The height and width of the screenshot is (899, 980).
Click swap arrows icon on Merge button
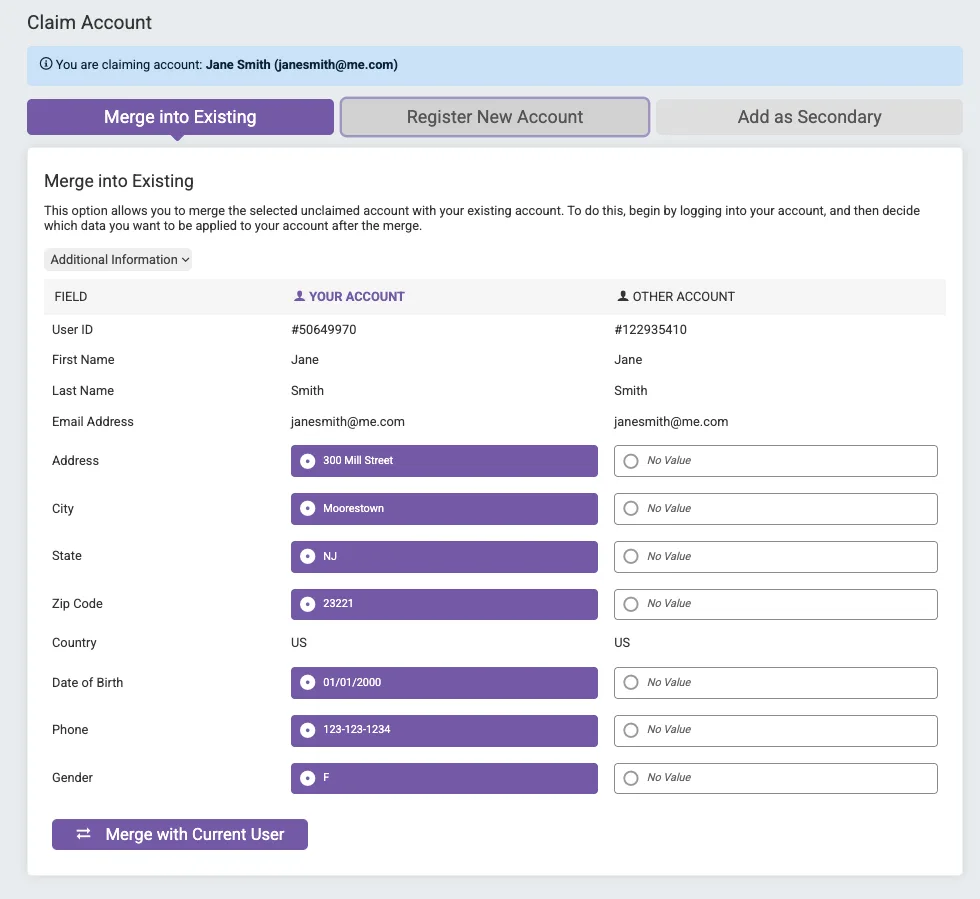point(84,834)
